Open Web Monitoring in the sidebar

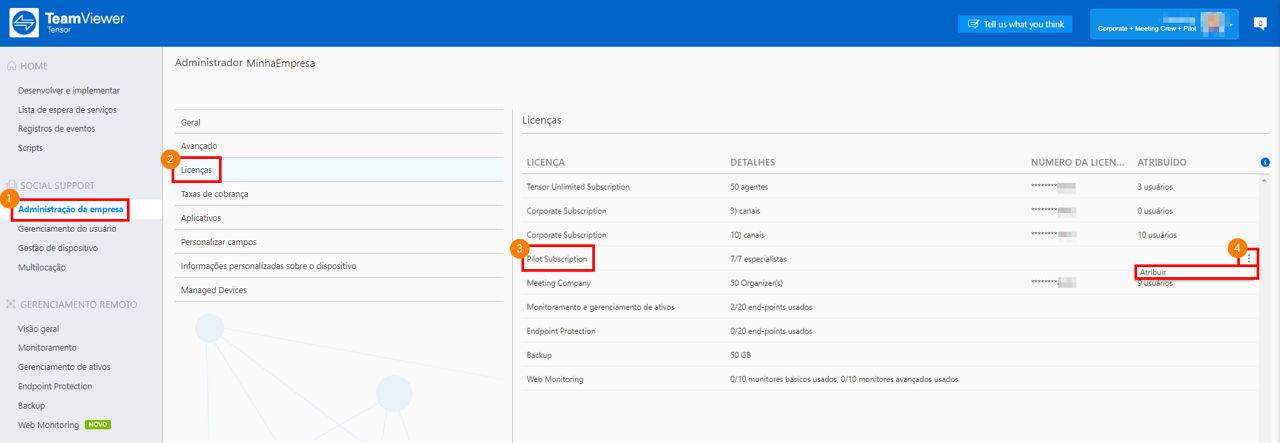coord(48,425)
